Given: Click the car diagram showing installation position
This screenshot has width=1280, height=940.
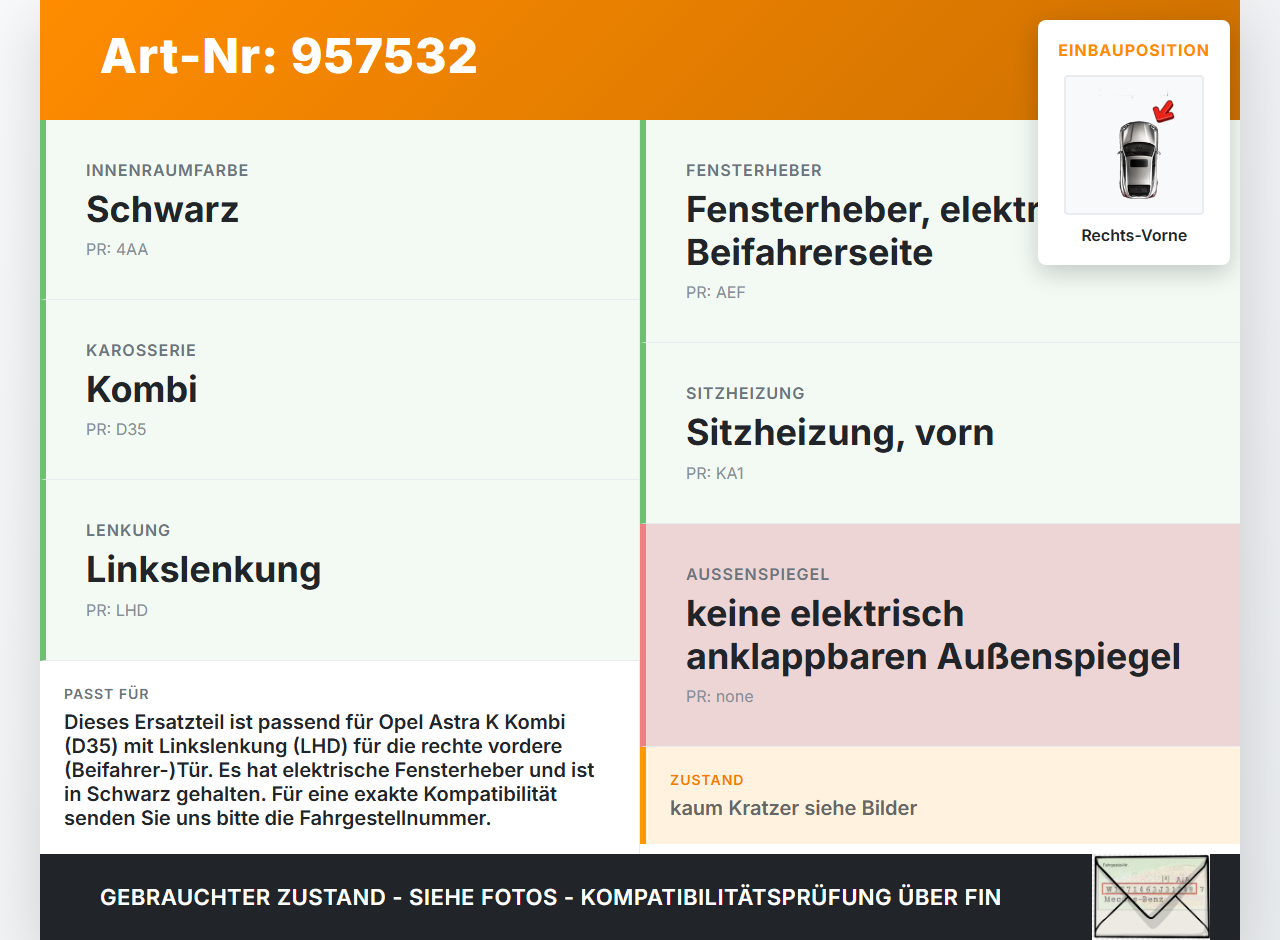Looking at the screenshot, I should click(x=1133, y=145).
